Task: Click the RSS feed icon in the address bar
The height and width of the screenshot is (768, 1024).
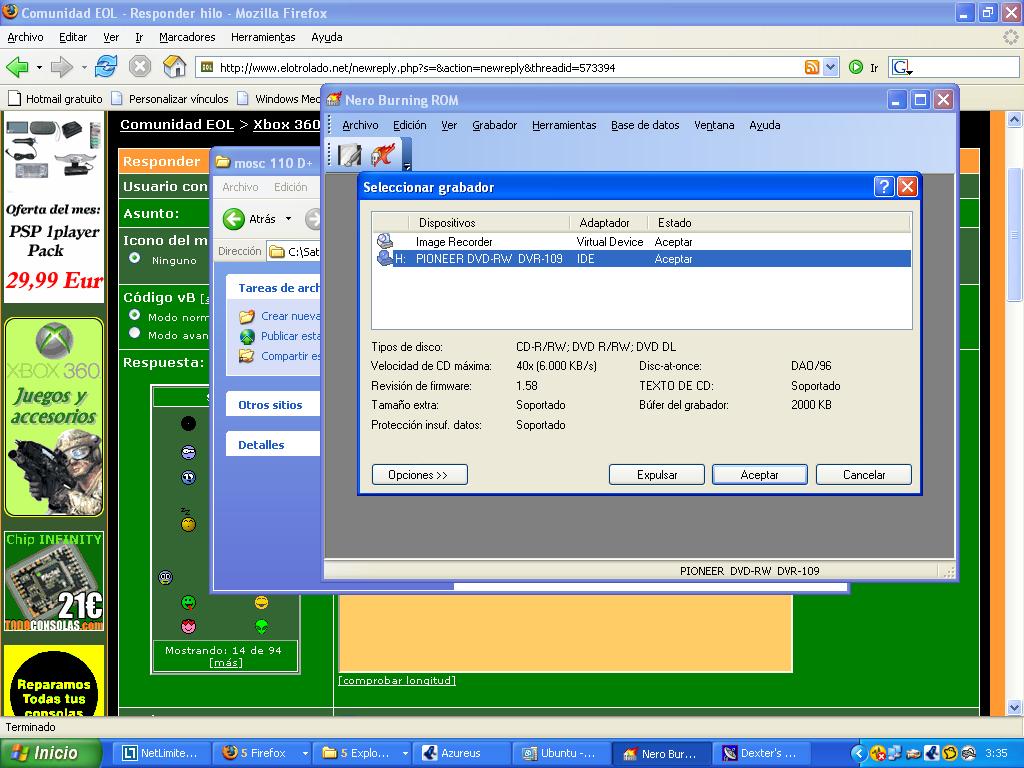Action: pos(812,67)
